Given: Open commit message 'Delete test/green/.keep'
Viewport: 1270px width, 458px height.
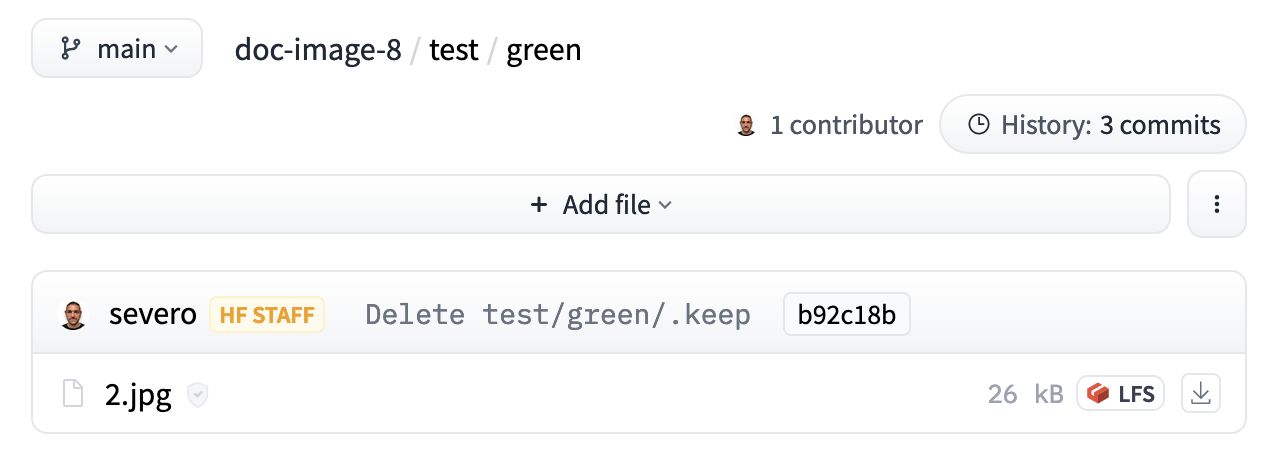Looking at the screenshot, I should click(x=558, y=315).
